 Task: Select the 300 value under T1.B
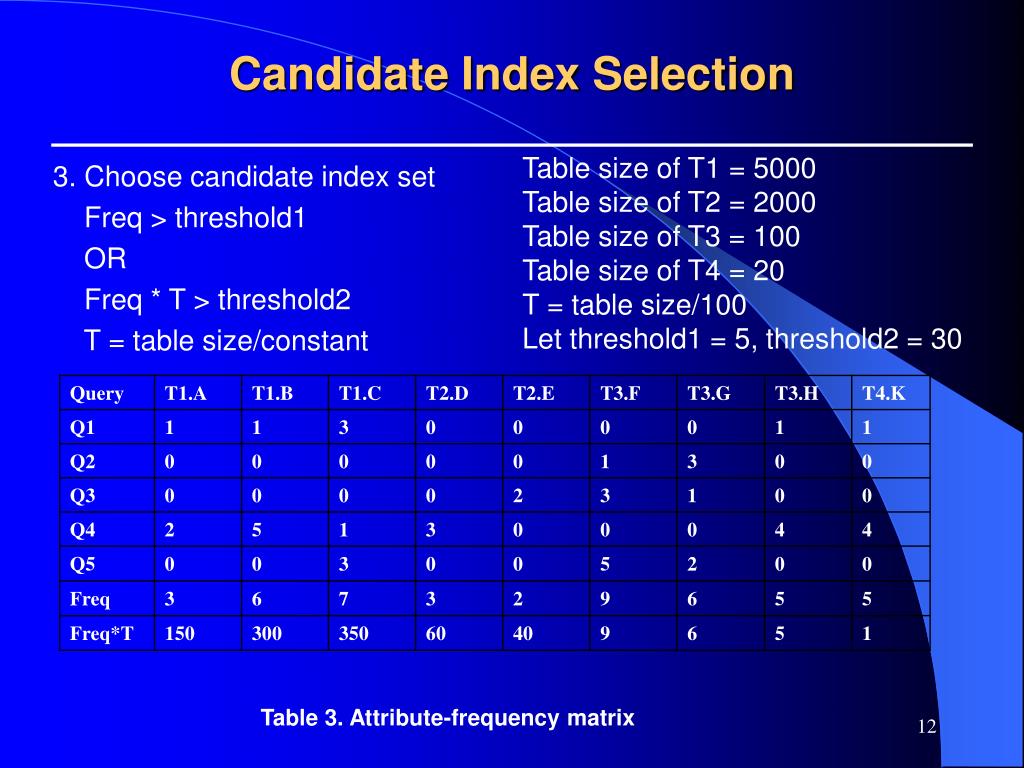click(x=266, y=633)
